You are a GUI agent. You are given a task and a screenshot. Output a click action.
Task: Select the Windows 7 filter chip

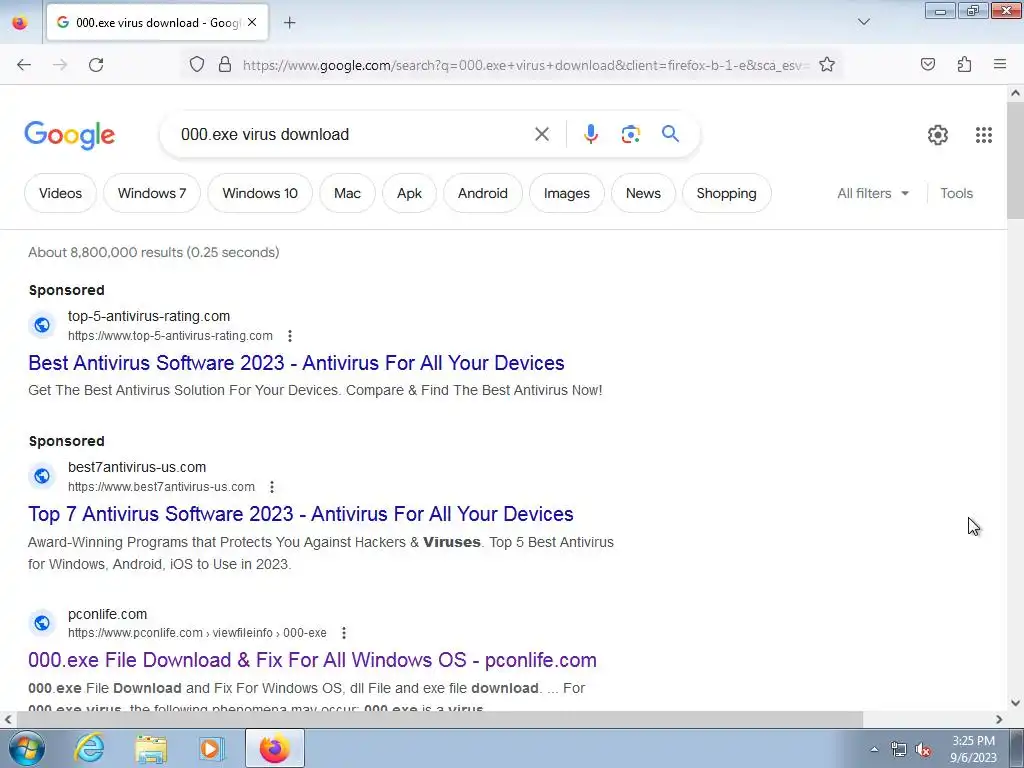tap(152, 193)
